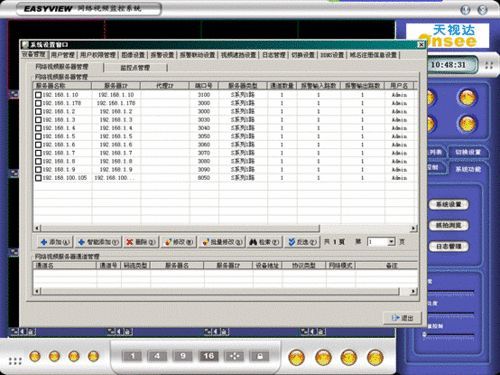This screenshot has height=375, width=500.
Task: Select the 系统功能 tab in the side panel
Action: (x=468, y=169)
